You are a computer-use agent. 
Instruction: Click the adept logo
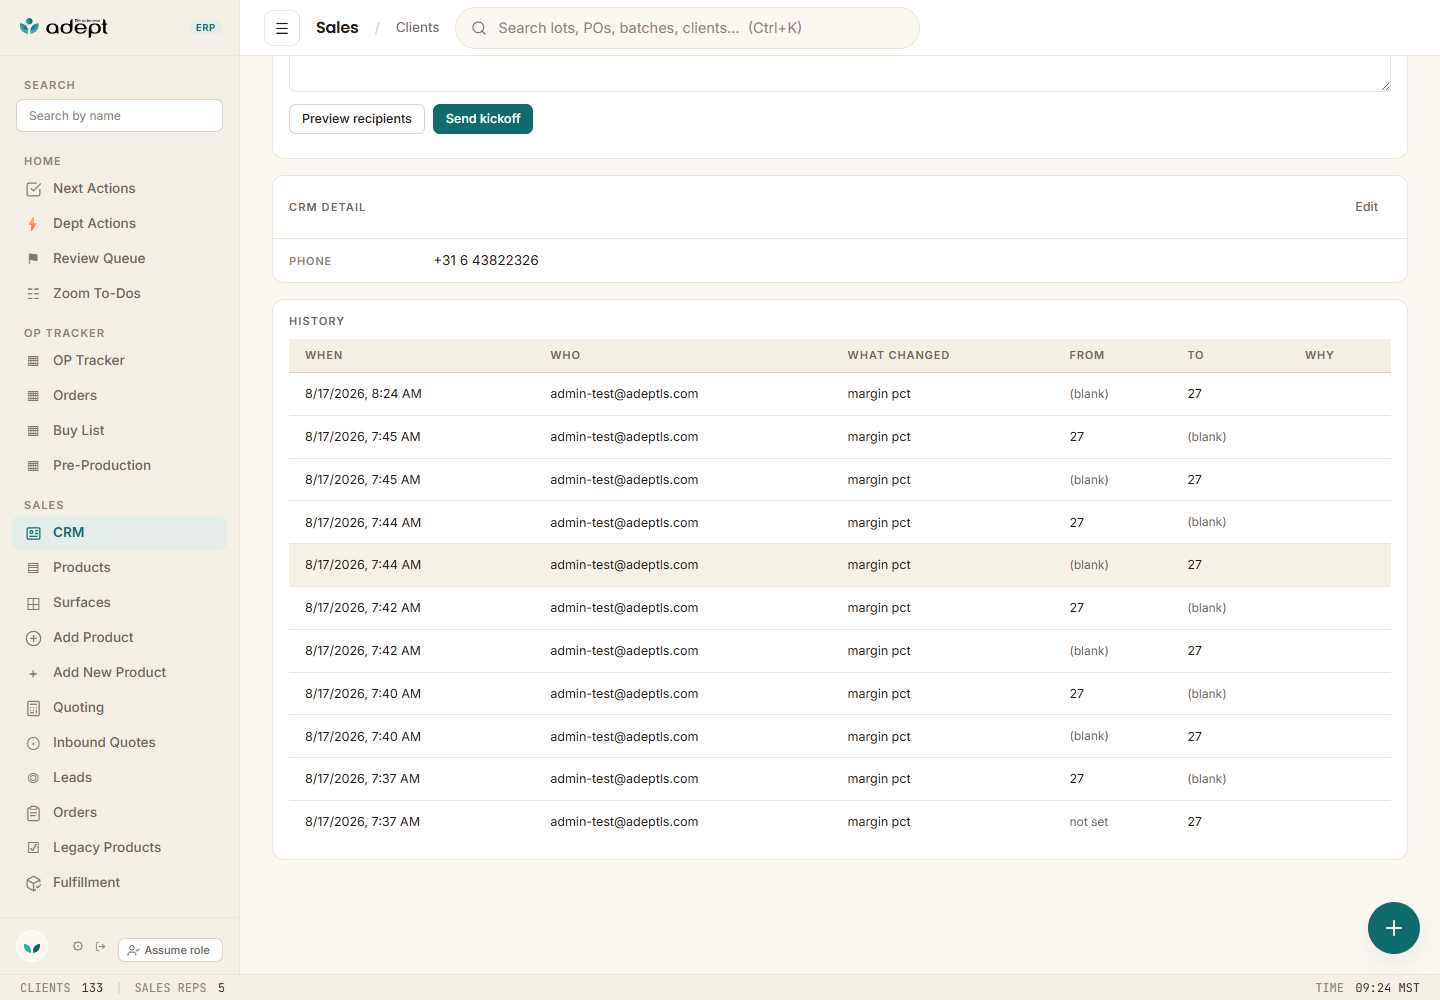(64, 27)
